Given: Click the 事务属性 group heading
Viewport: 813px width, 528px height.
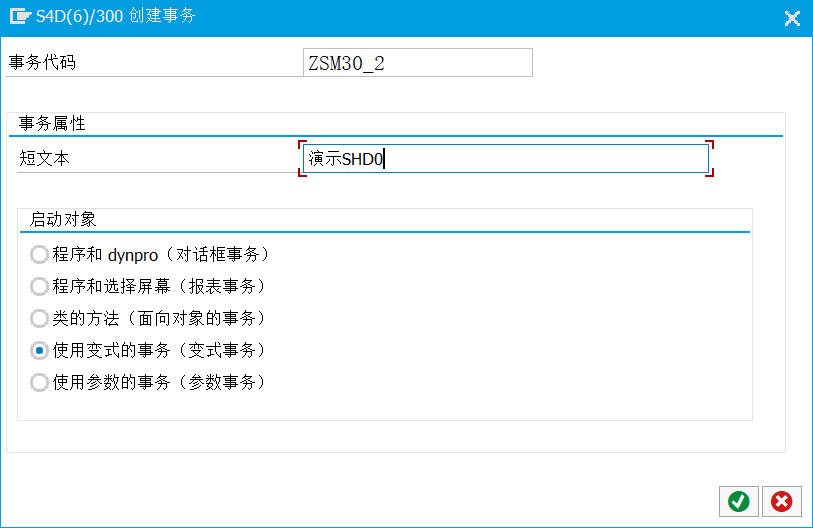Looking at the screenshot, I should tap(52, 123).
